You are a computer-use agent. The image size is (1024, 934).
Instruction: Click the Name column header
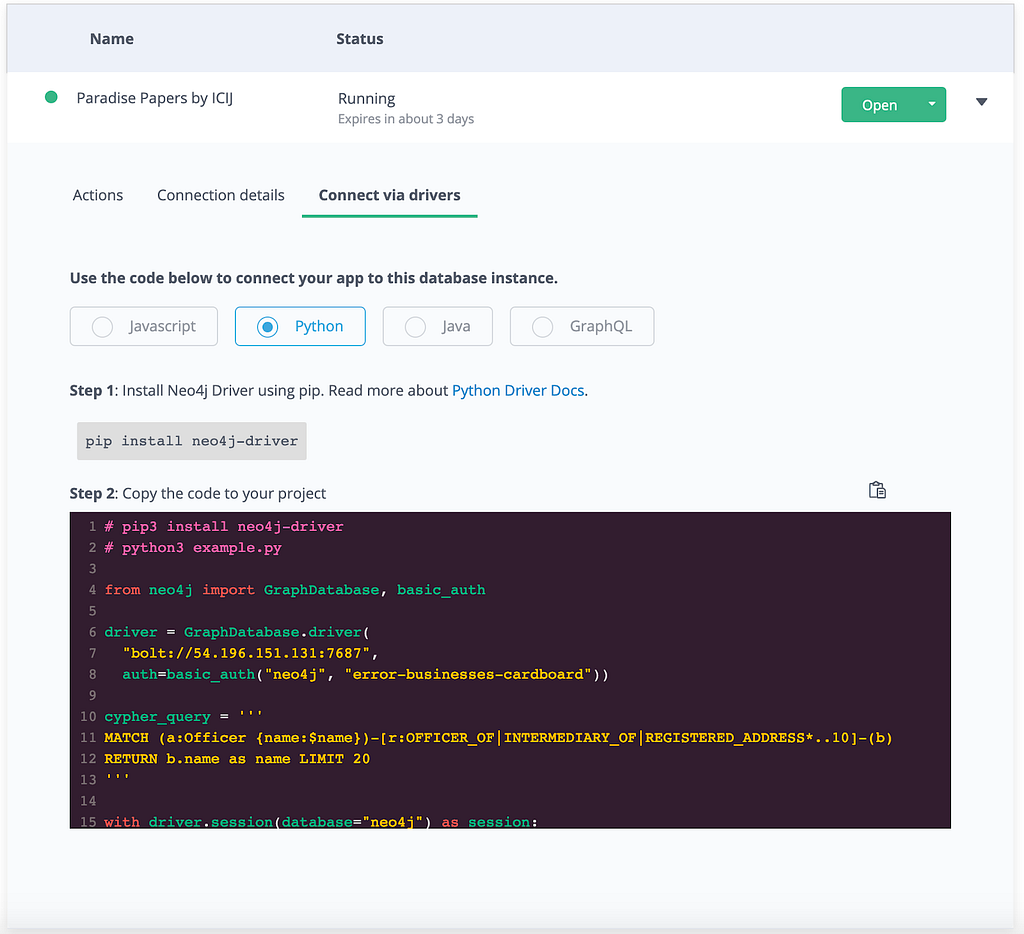[112, 39]
